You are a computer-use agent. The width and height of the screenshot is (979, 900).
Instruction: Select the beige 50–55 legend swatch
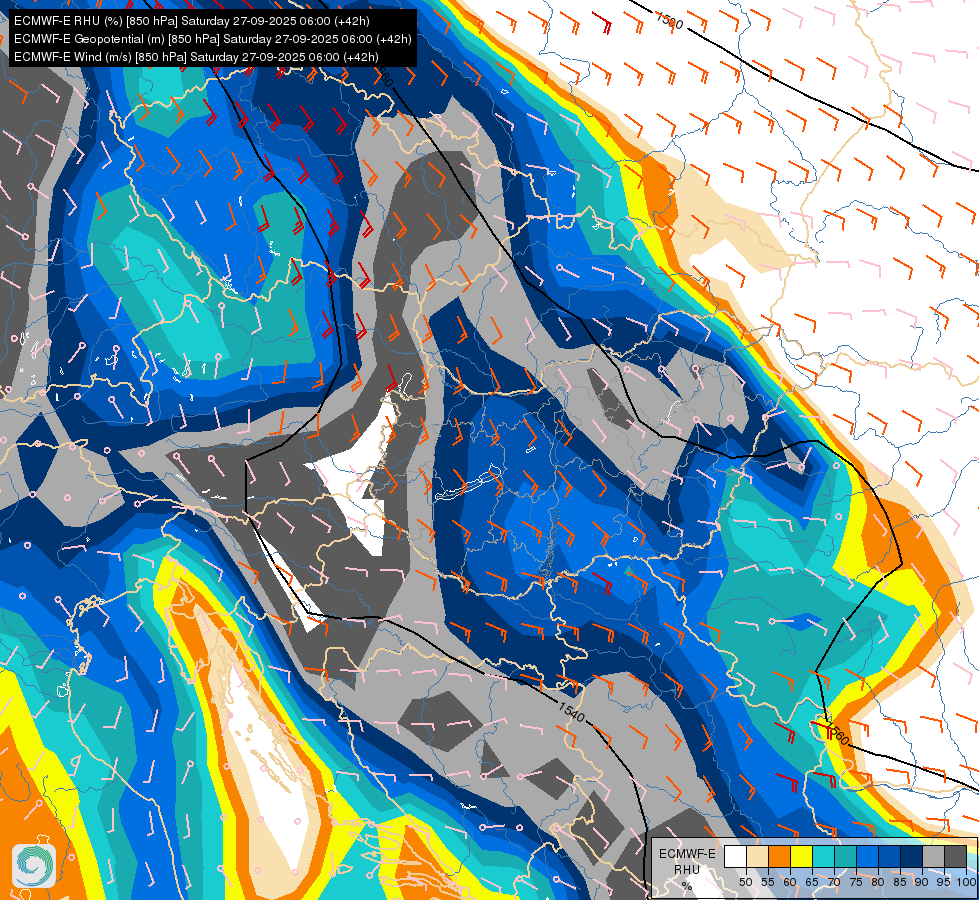click(757, 856)
